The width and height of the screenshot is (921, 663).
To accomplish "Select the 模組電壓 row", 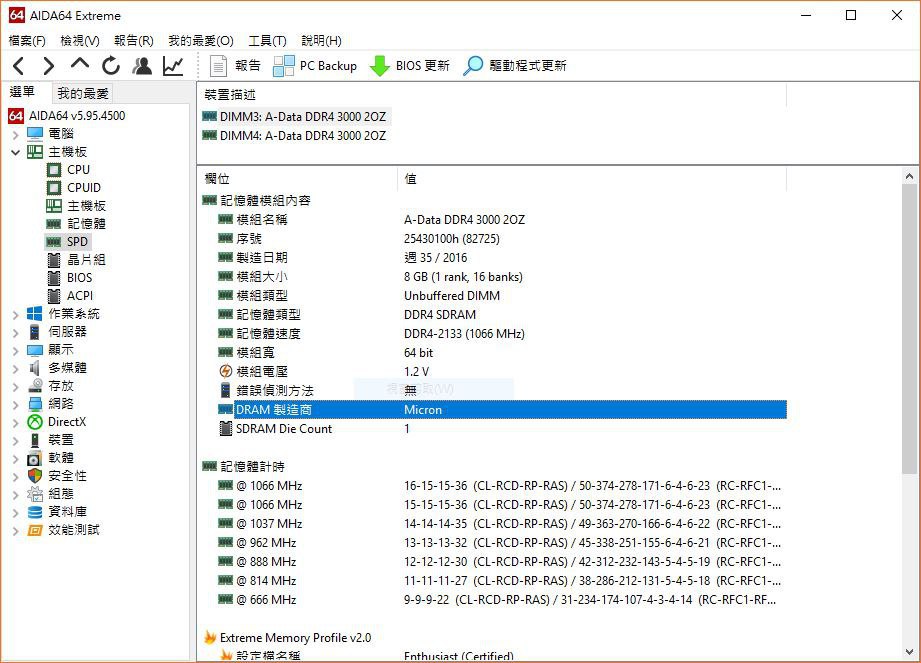I will click(502, 372).
